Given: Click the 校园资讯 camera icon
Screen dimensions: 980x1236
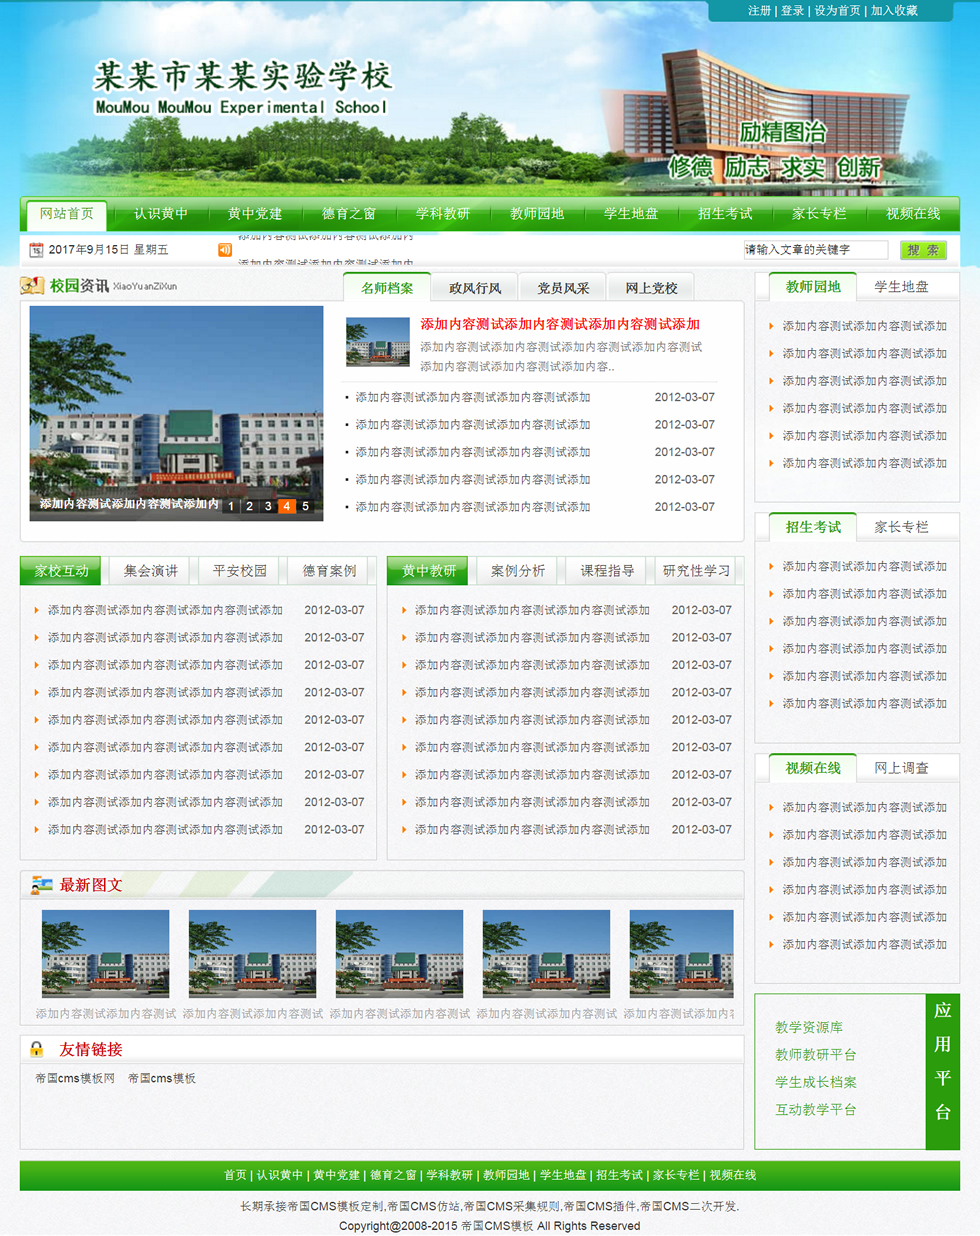Looking at the screenshot, I should point(27,285).
